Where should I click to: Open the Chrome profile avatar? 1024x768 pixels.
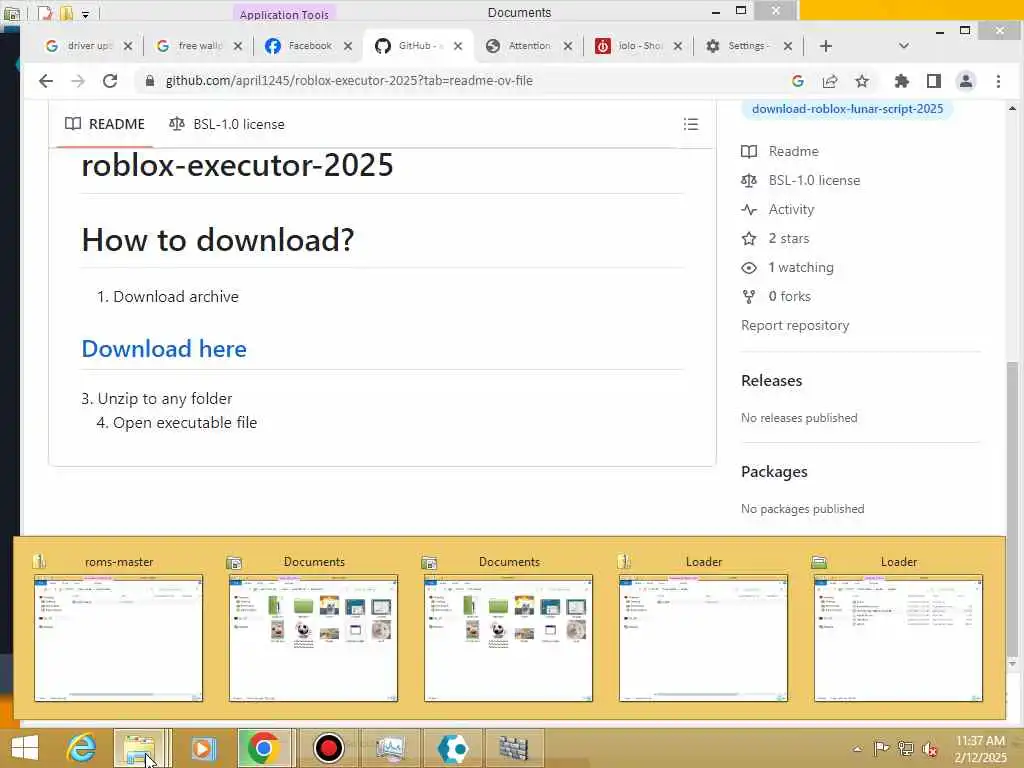[x=966, y=81]
